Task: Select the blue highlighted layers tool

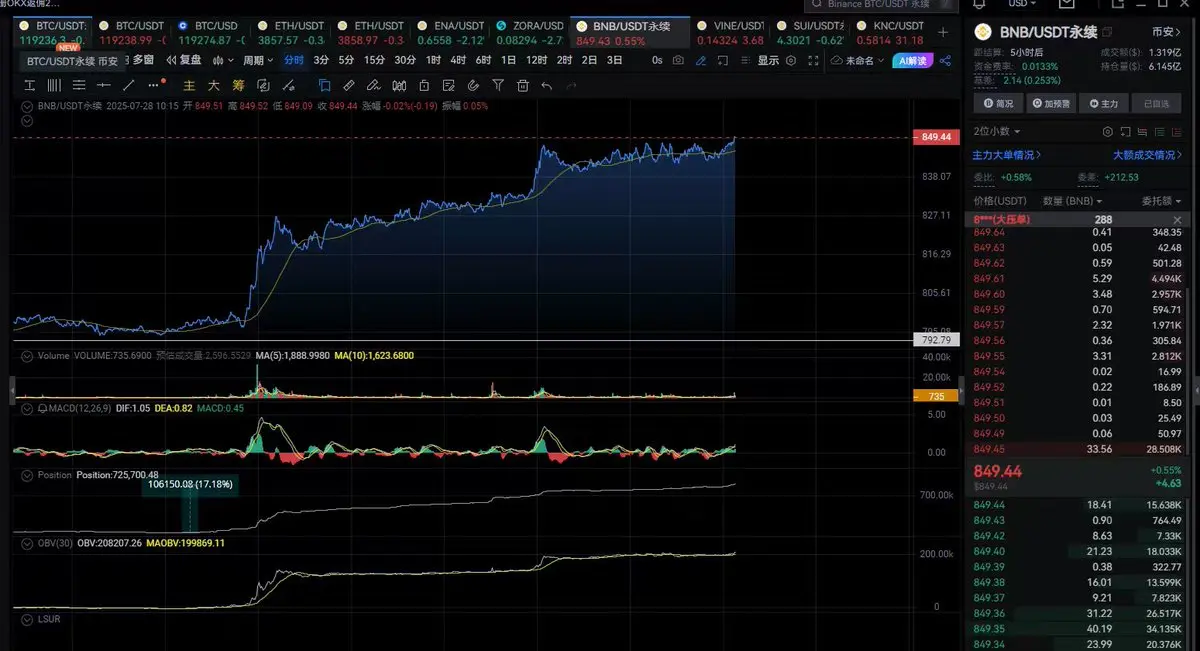Action: pos(324,85)
